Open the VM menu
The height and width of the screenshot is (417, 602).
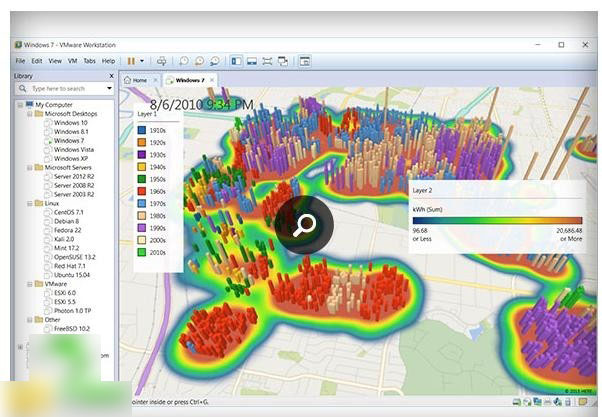pos(72,61)
